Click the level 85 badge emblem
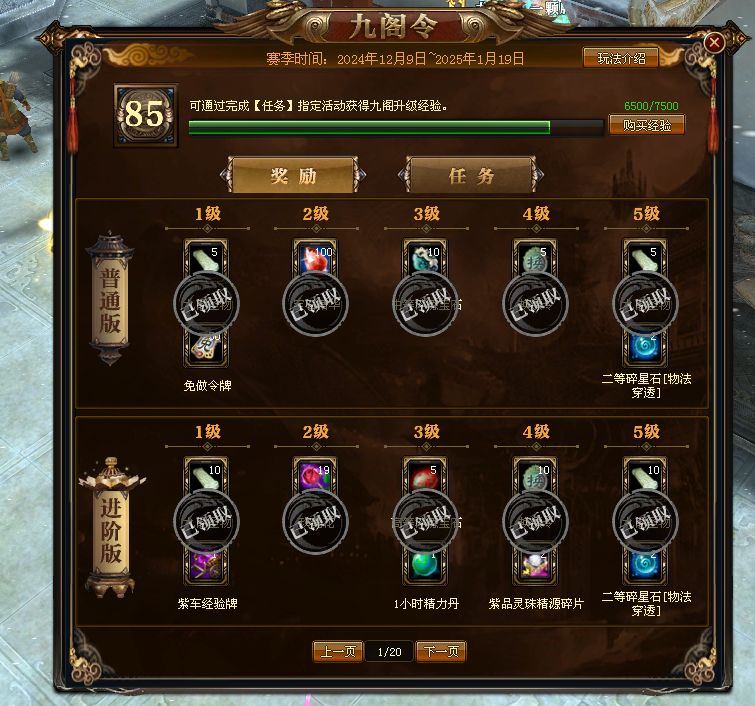 click(145, 115)
